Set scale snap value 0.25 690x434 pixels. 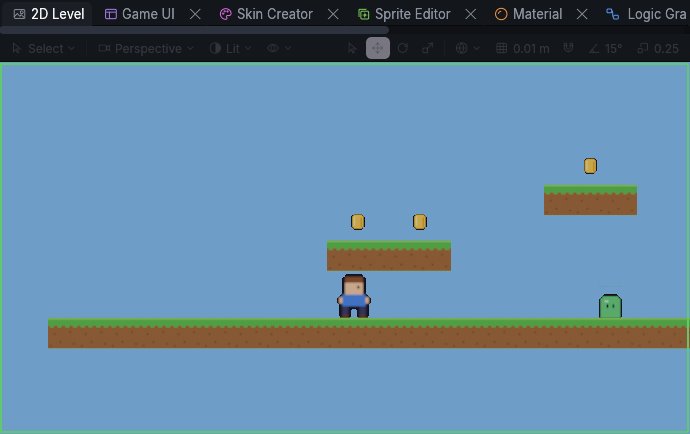click(x=666, y=48)
